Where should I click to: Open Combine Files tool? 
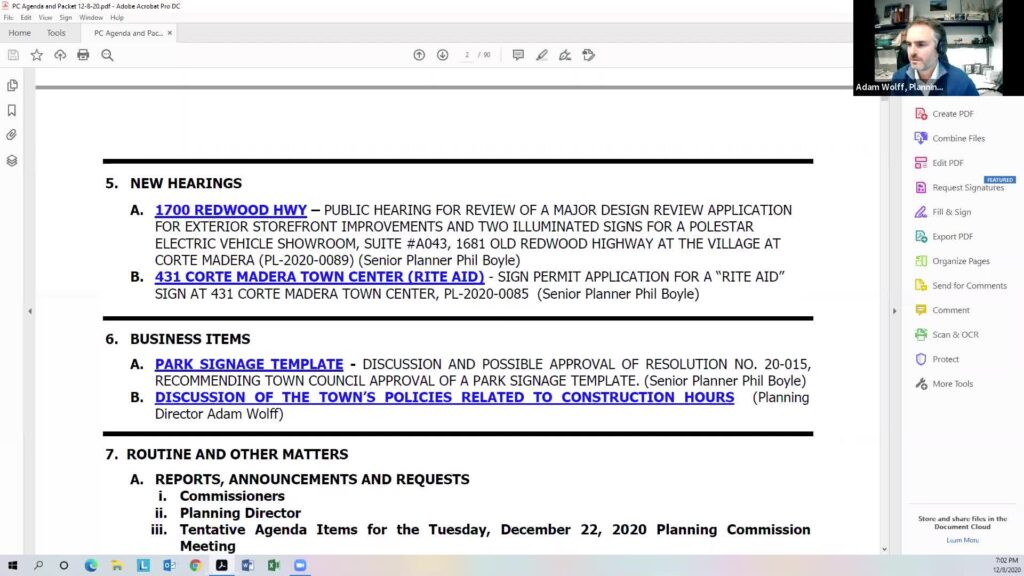950,138
